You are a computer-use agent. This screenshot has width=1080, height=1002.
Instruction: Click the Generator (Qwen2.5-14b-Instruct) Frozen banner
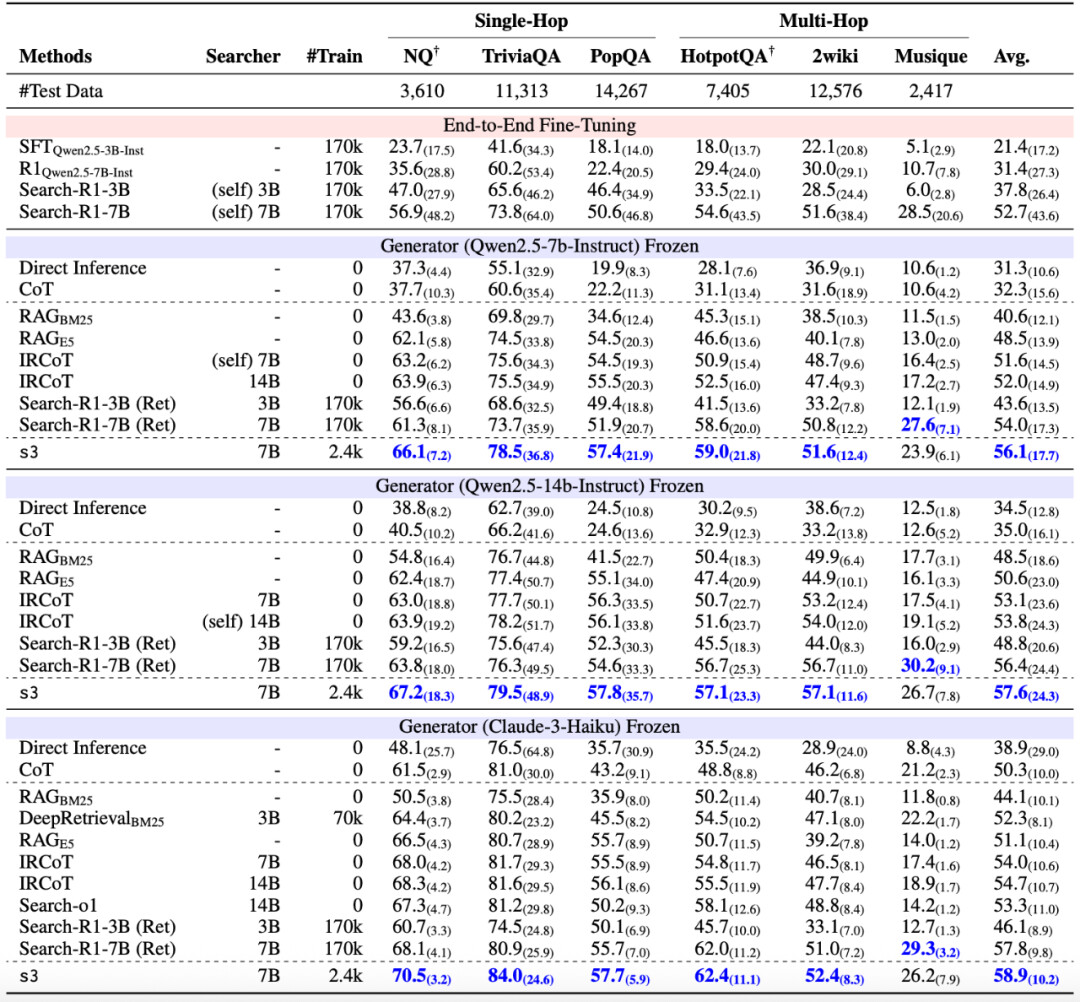coord(539,486)
